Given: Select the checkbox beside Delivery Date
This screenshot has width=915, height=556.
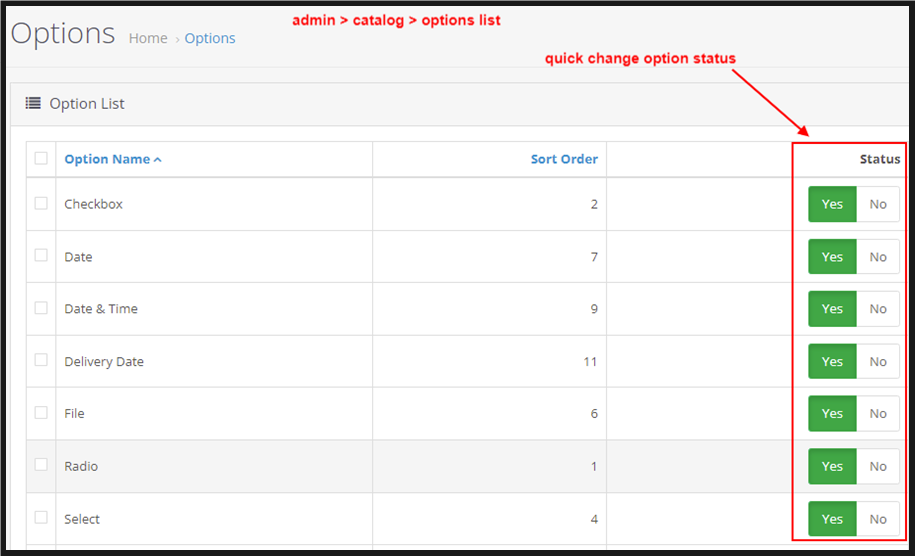Looking at the screenshot, I should click(41, 360).
